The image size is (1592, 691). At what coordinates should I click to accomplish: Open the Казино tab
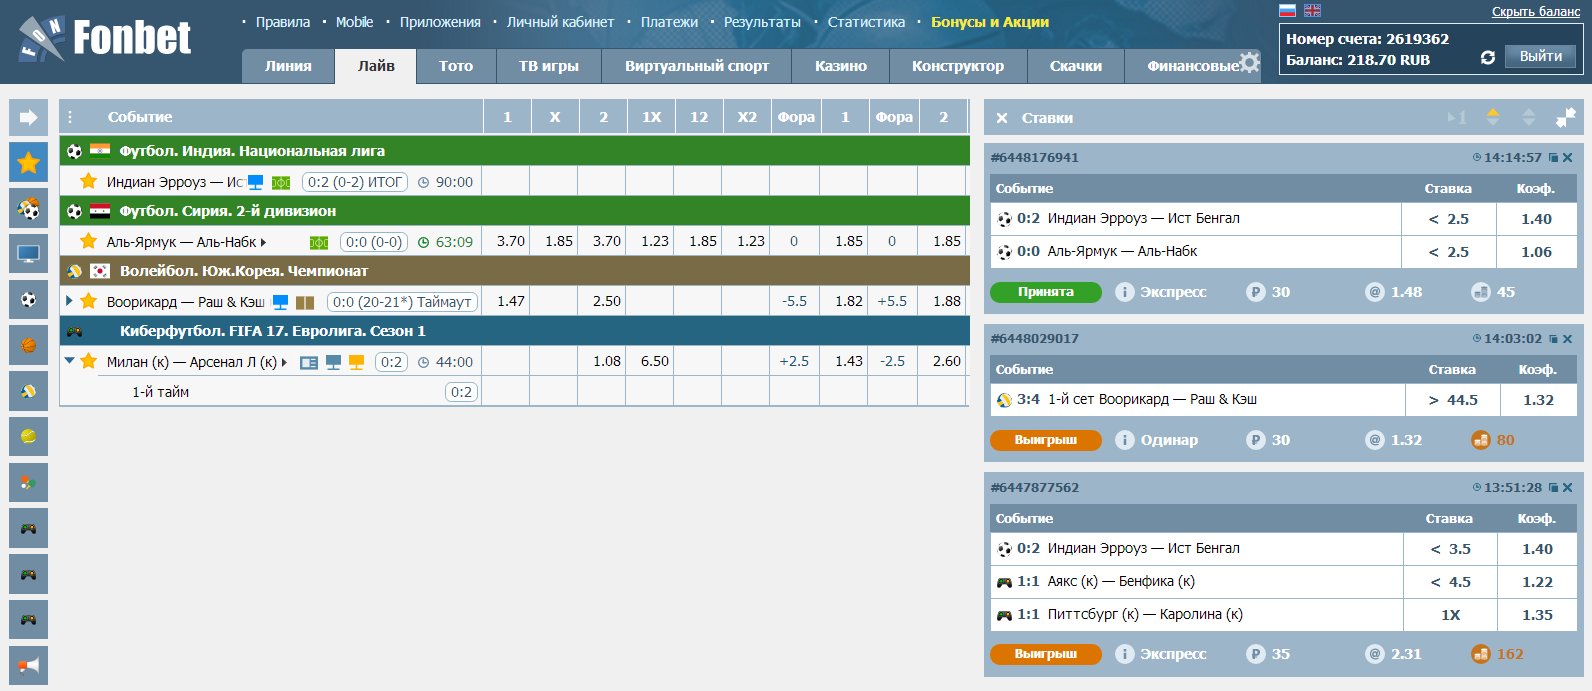[840, 66]
